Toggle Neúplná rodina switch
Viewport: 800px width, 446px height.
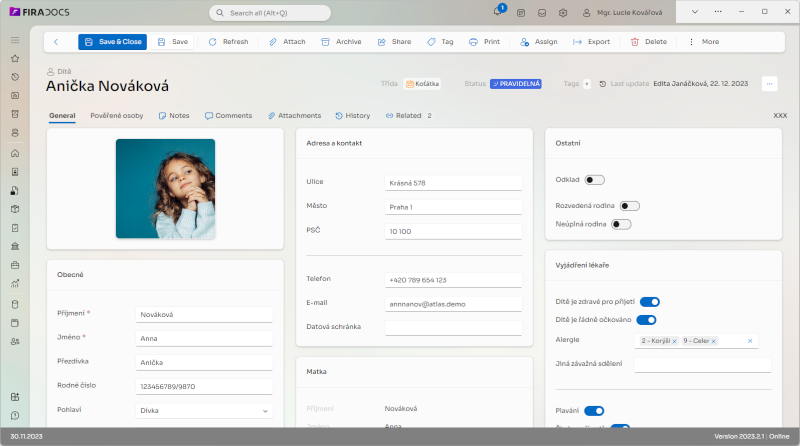point(621,224)
